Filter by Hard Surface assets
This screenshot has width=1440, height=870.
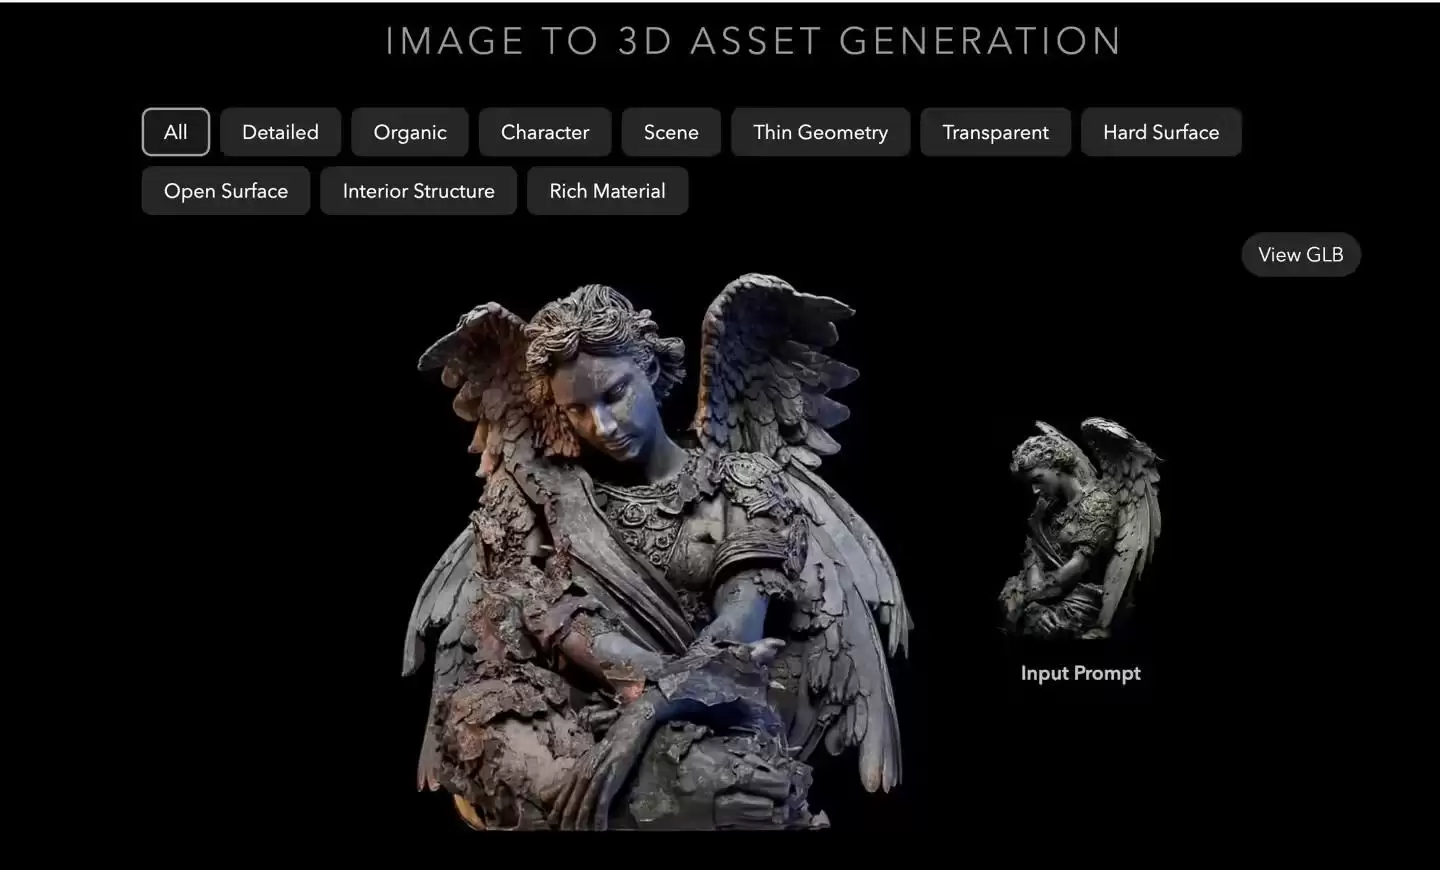[x=1160, y=132]
